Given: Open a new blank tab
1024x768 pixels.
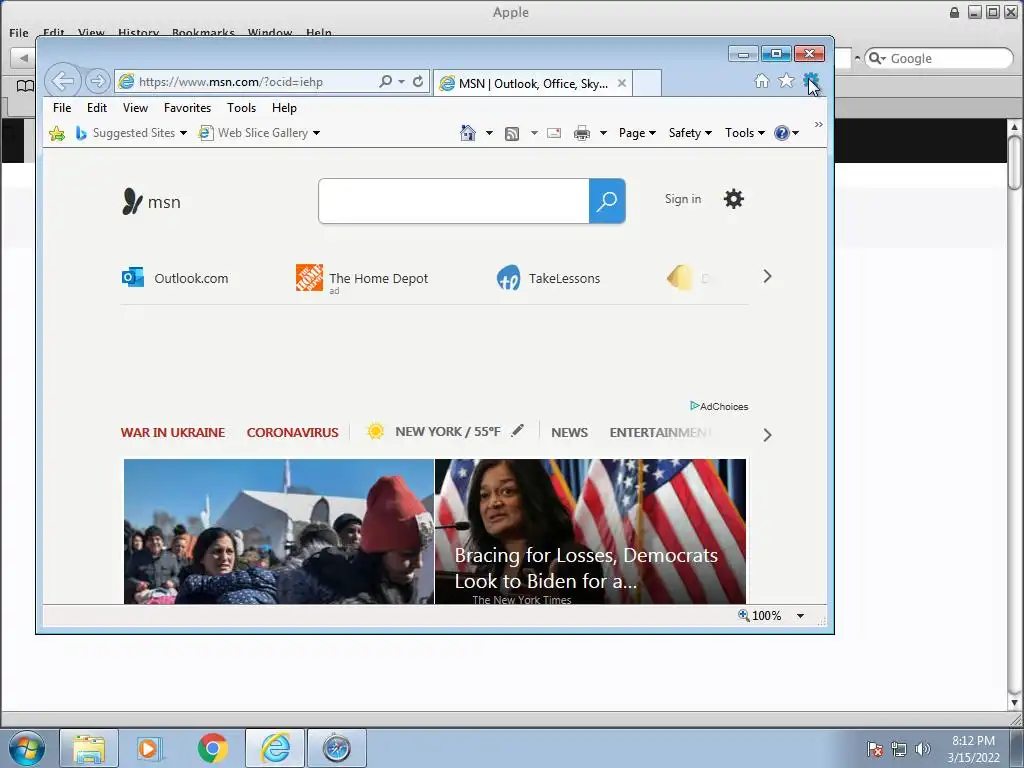Looking at the screenshot, I should click(x=647, y=84).
